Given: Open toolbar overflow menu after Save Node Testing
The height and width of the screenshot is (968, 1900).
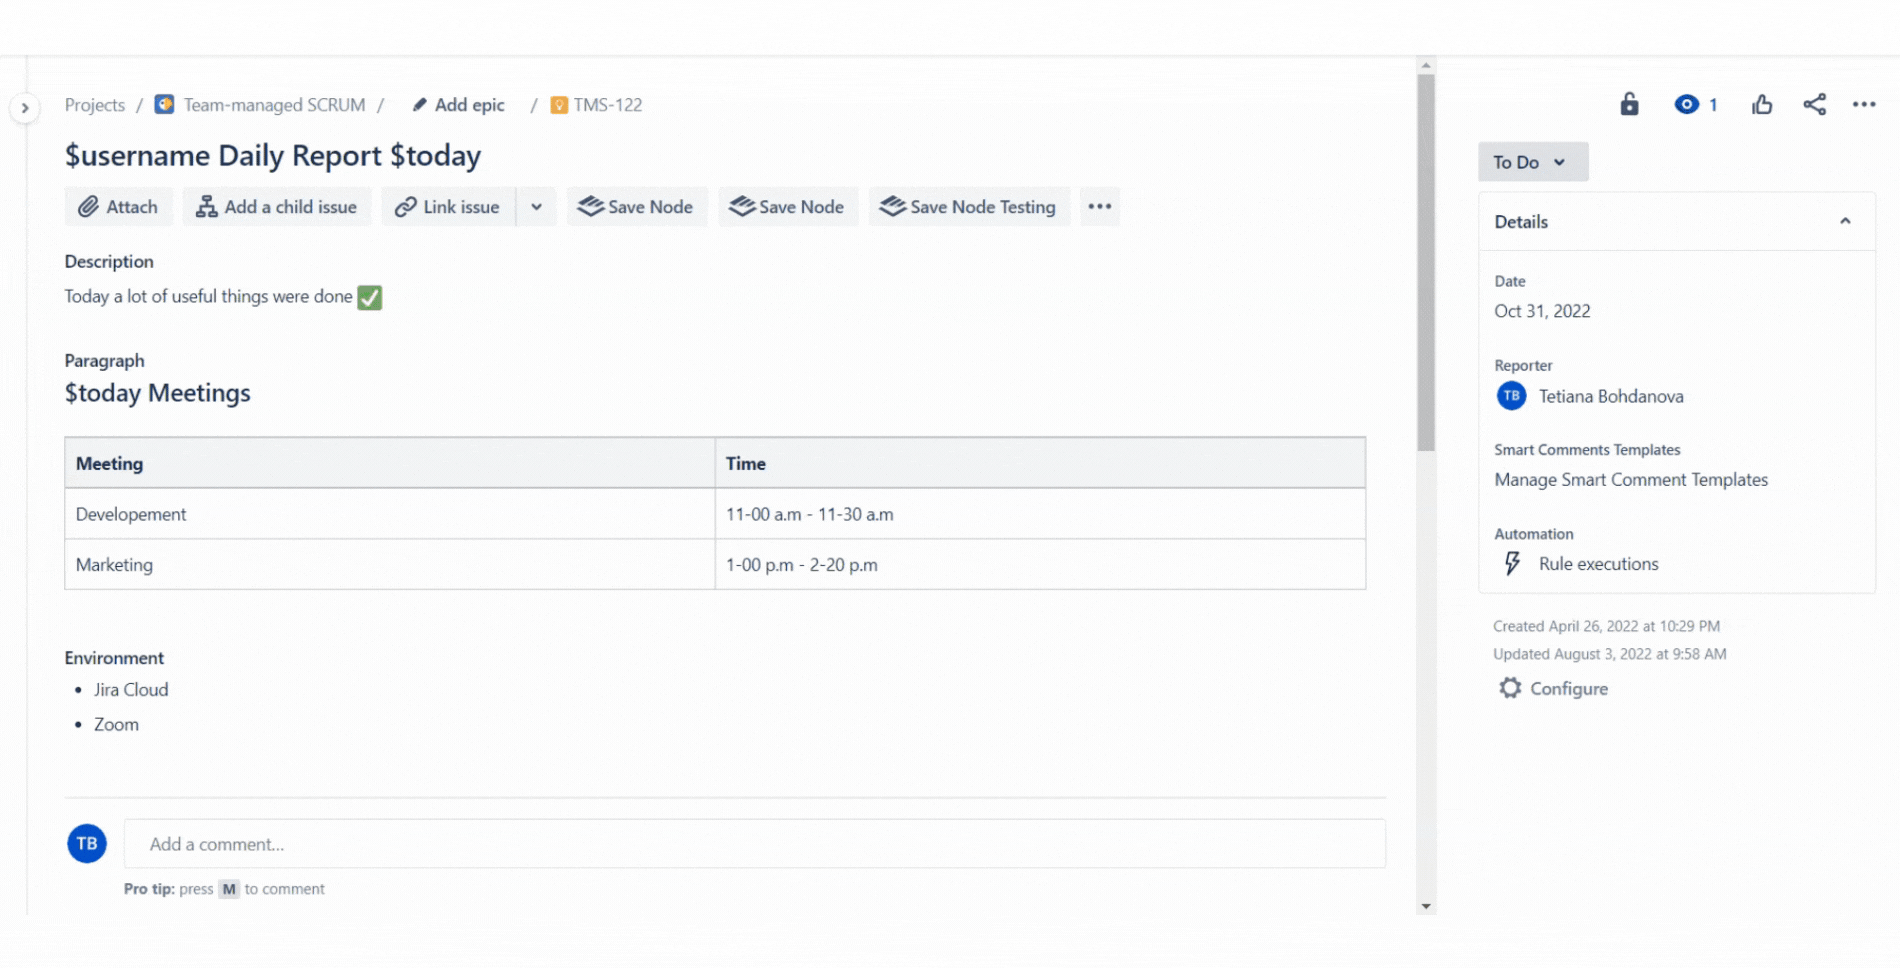Looking at the screenshot, I should point(1099,207).
